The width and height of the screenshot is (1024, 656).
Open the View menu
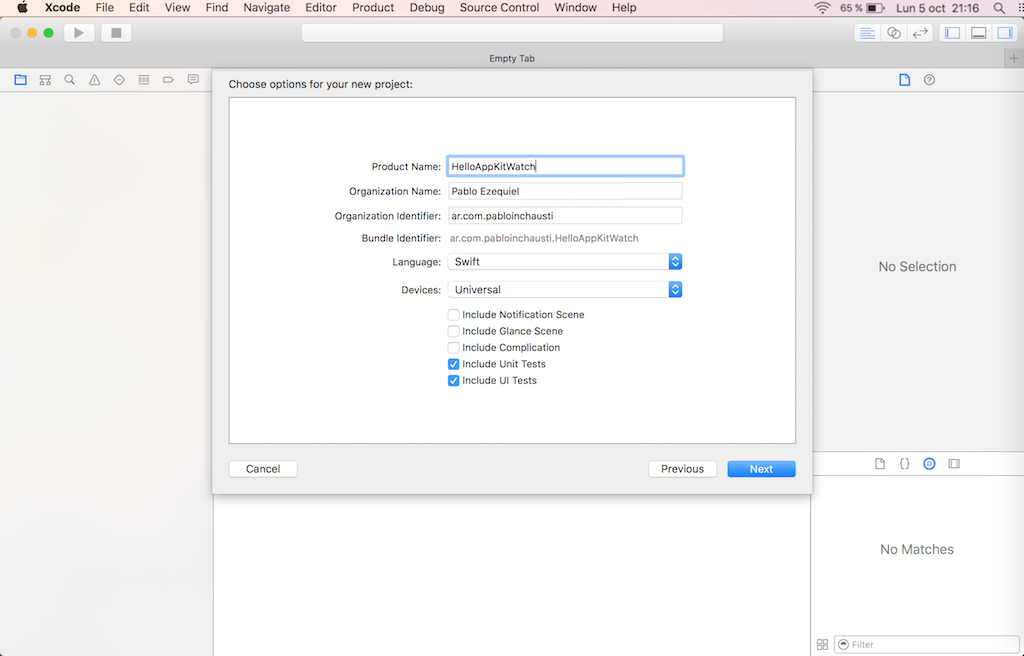(x=177, y=8)
